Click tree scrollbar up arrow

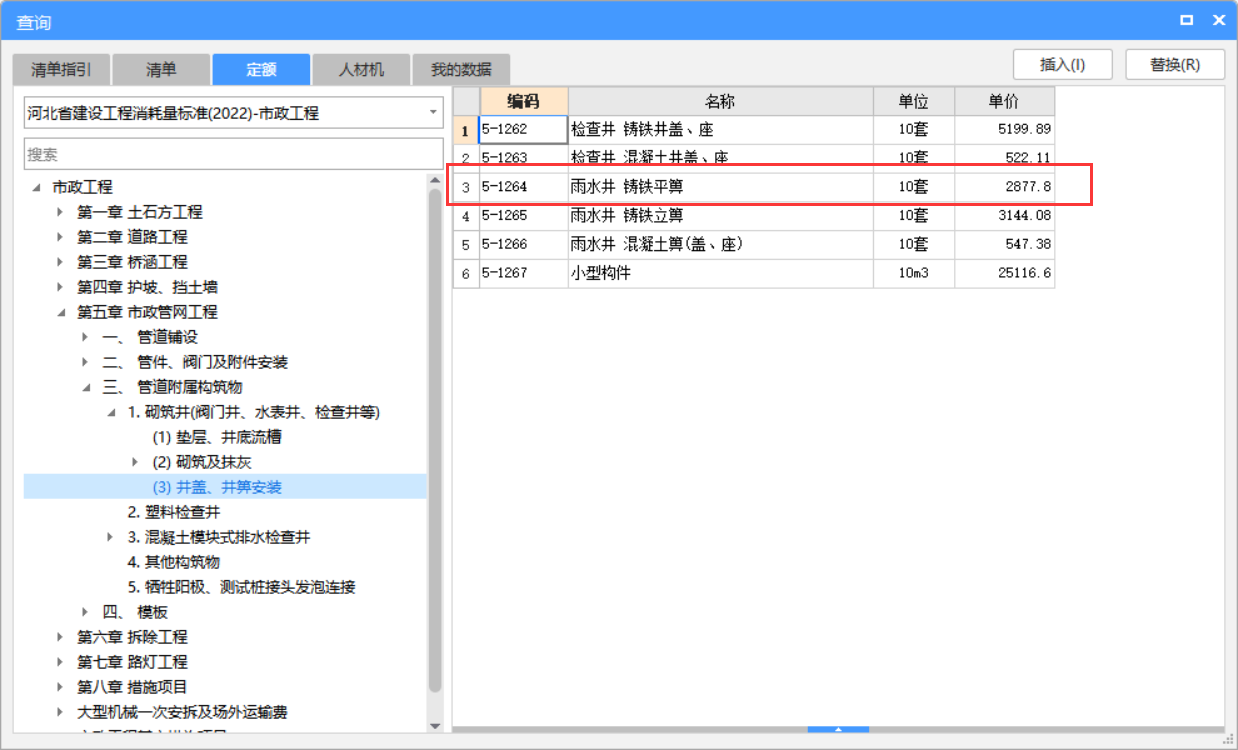(435, 181)
